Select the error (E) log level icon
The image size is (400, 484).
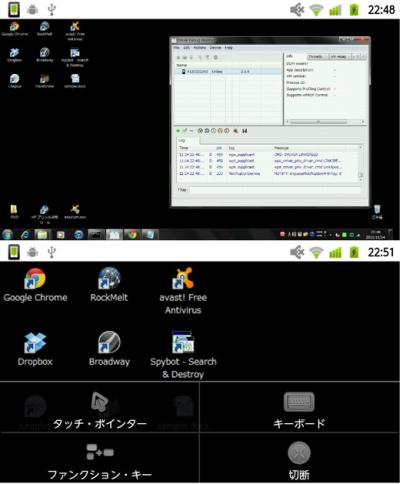227,131
